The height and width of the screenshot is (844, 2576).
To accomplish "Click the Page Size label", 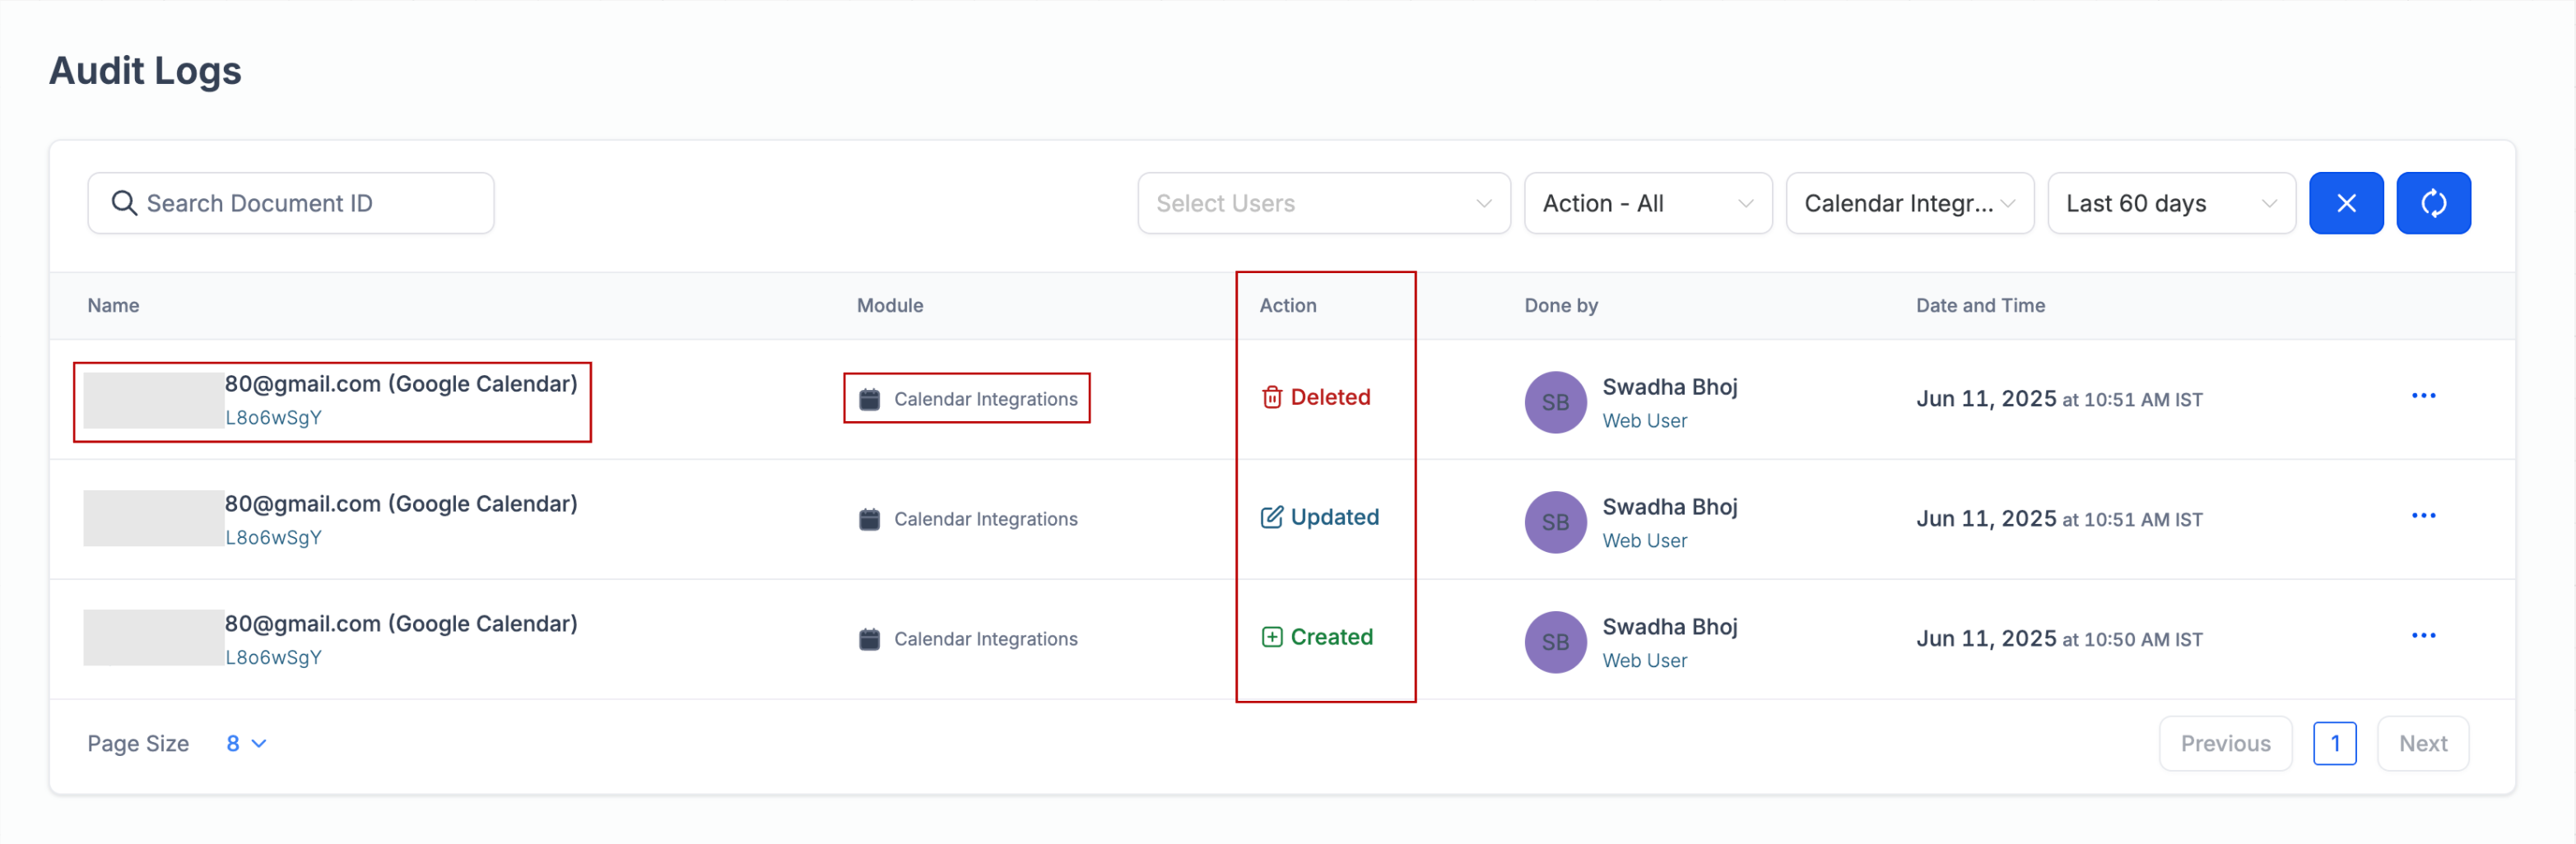I will [x=138, y=744].
